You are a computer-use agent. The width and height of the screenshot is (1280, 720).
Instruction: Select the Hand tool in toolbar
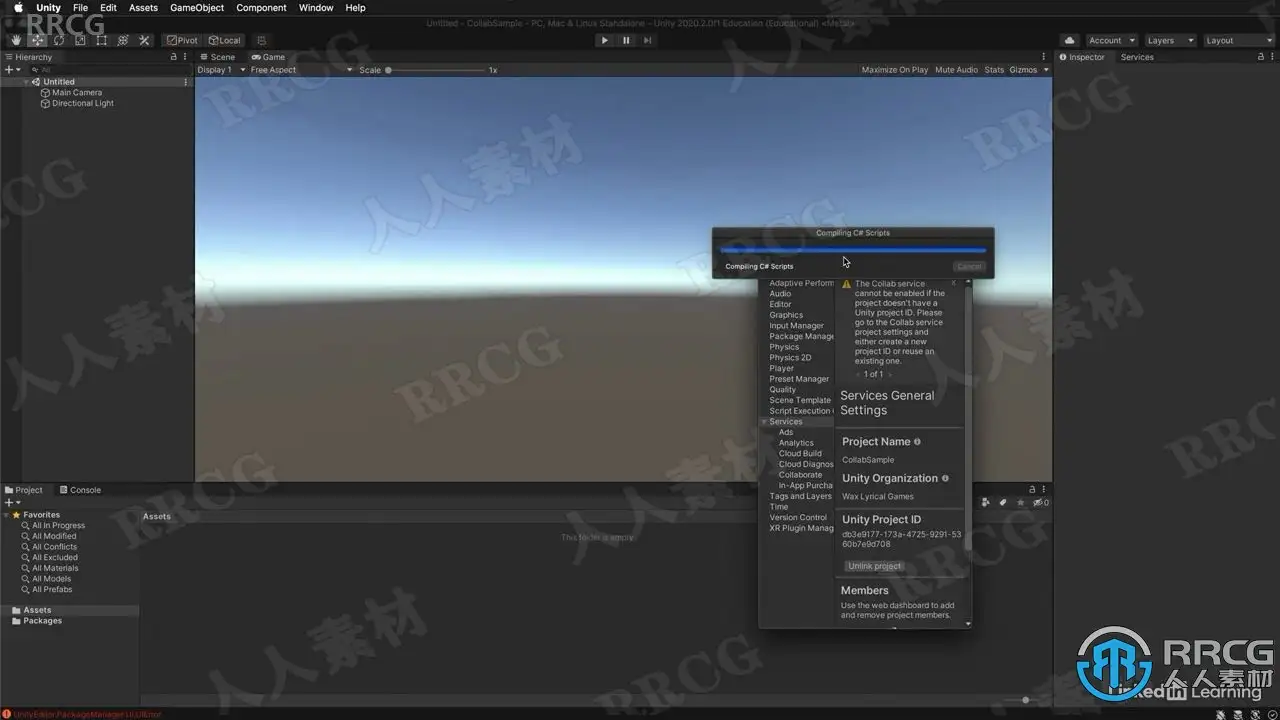click(17, 40)
